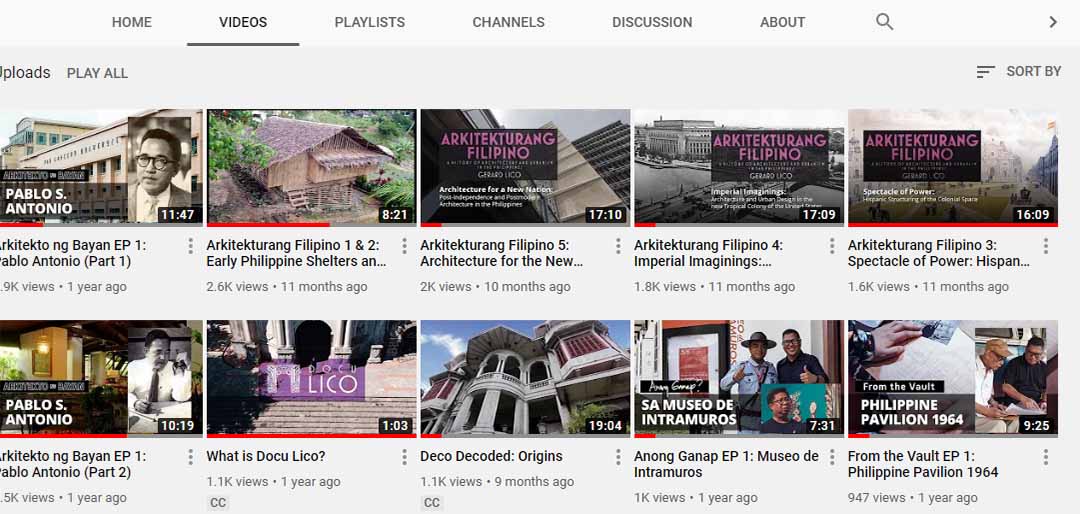Play the Philippine Pavilion 1964 video thumbnail
The height and width of the screenshot is (514, 1080).
[952, 377]
